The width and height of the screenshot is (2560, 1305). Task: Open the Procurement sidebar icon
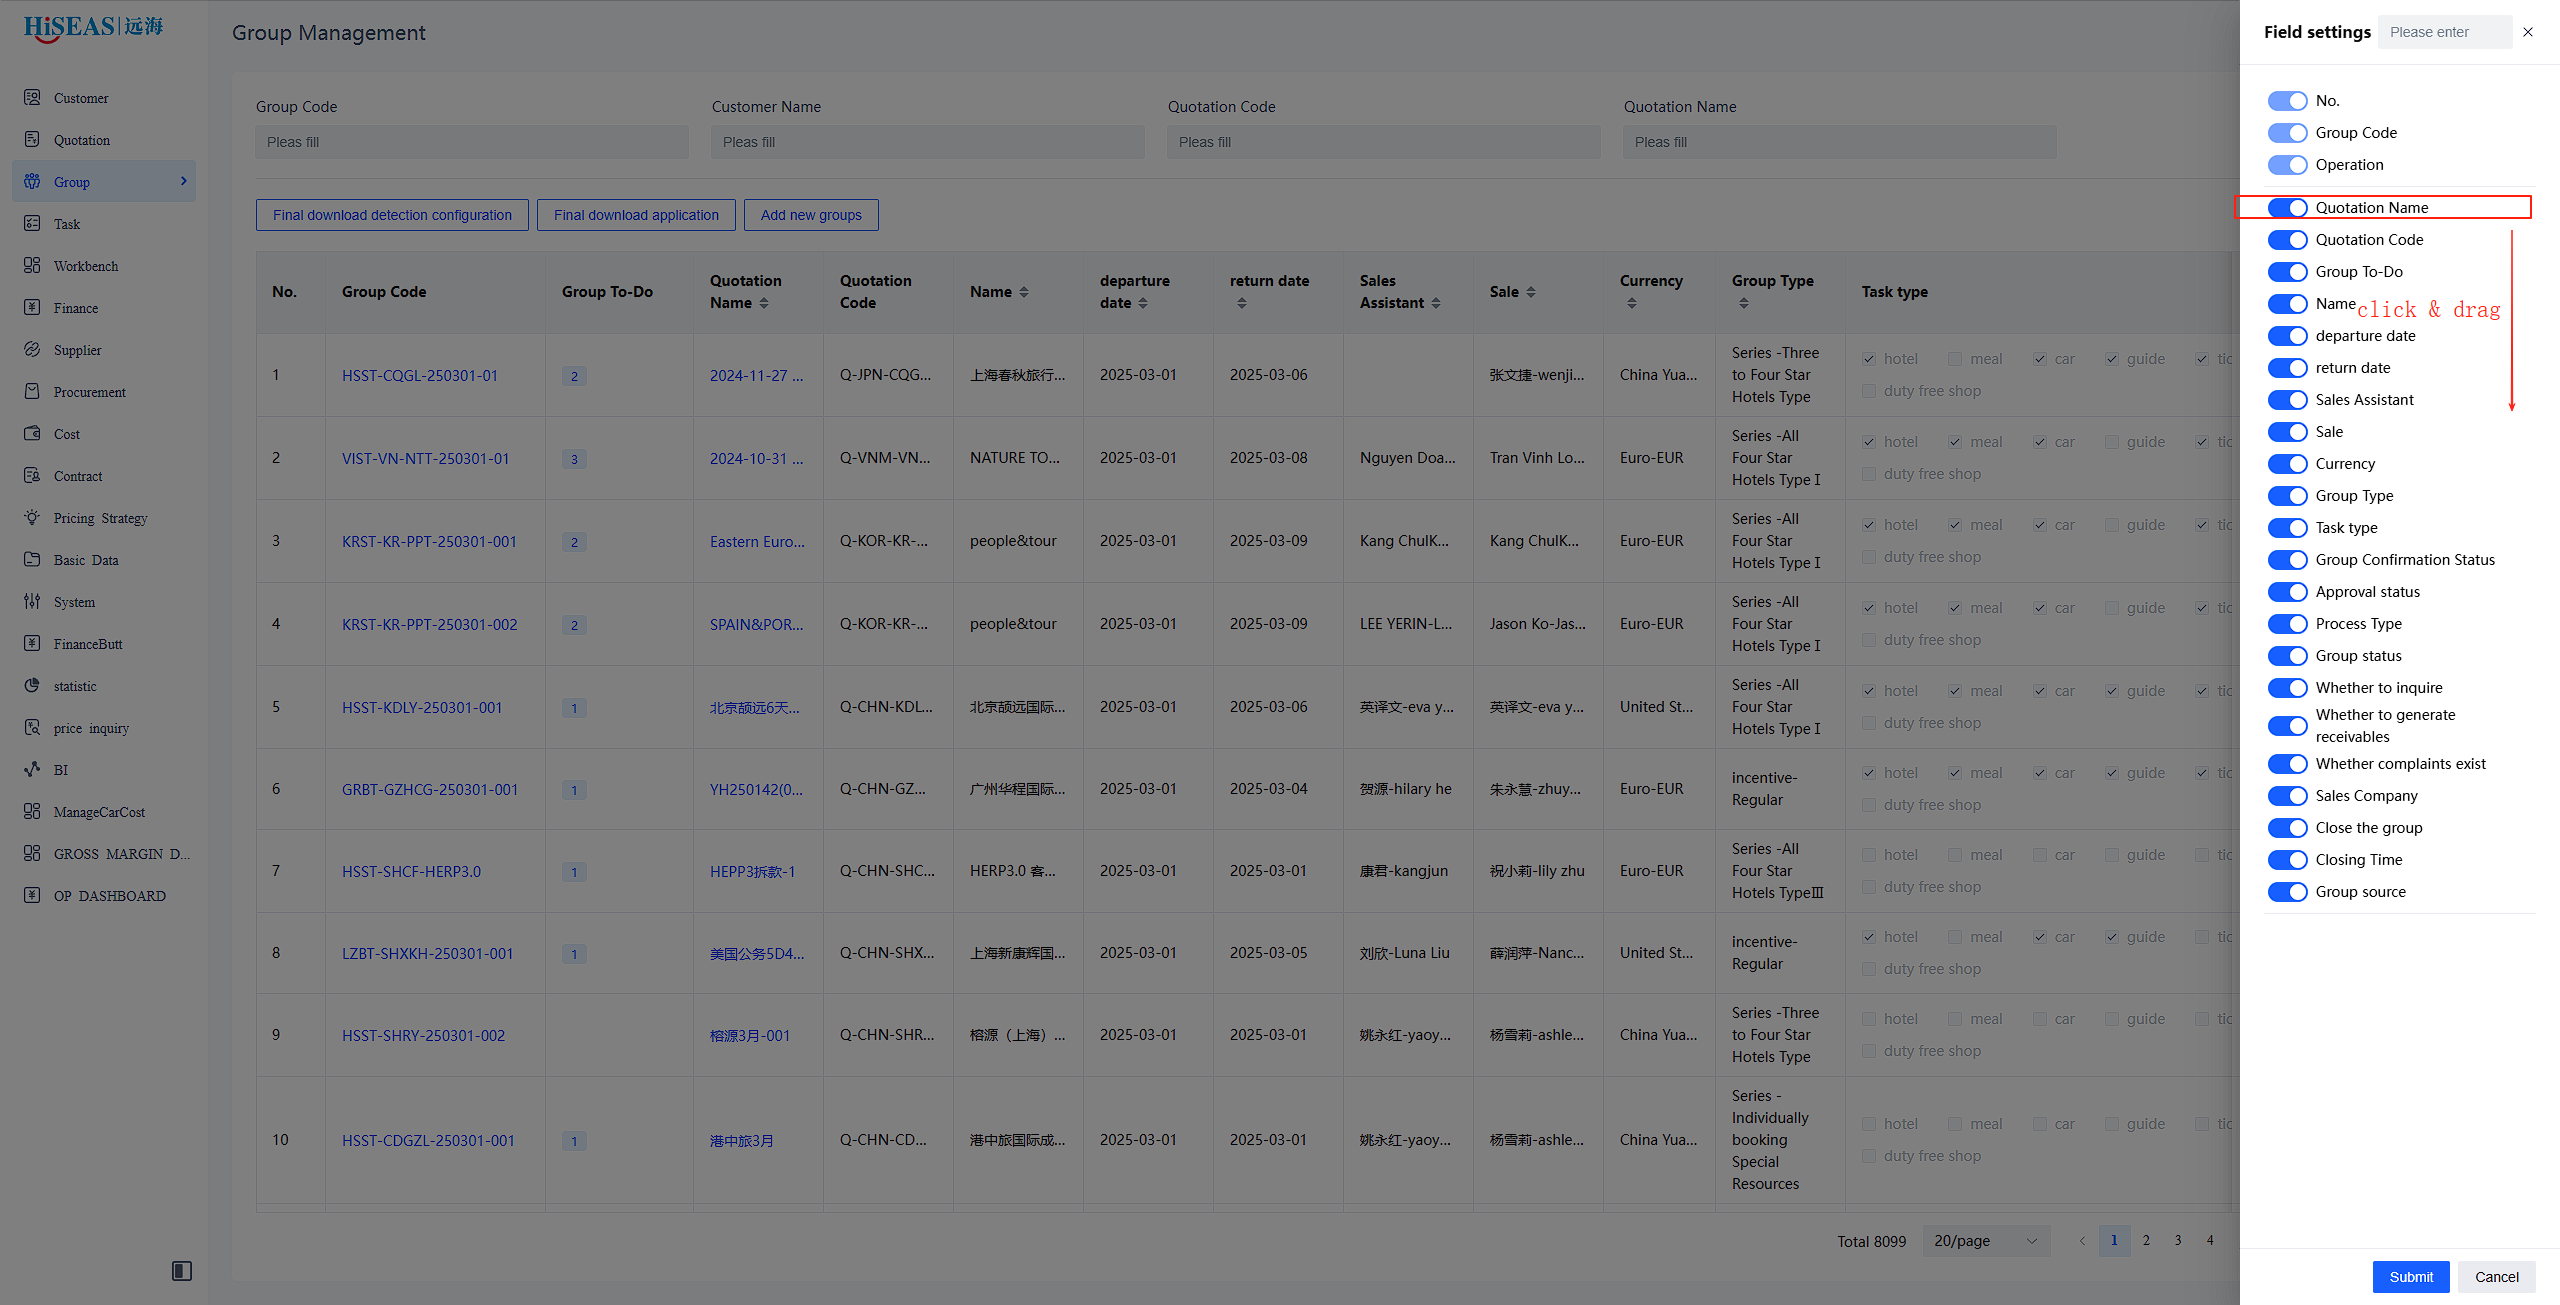click(x=32, y=391)
